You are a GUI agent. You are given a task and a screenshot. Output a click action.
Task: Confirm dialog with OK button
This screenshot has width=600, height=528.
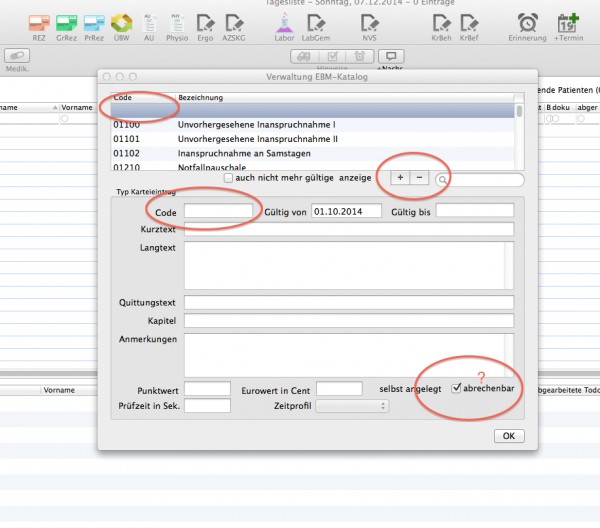coord(509,436)
